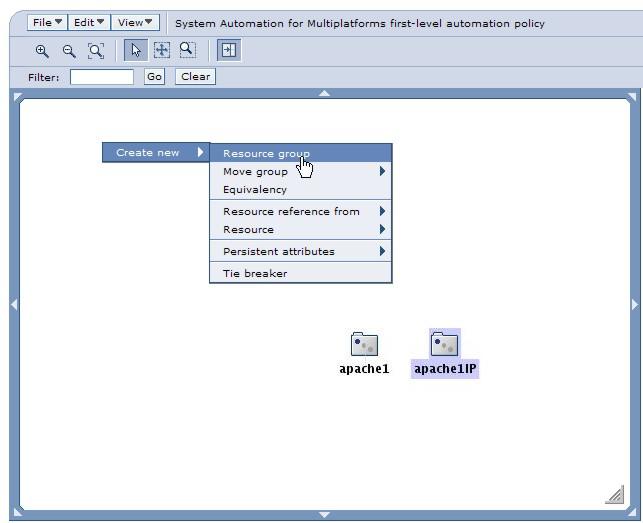643x523 pixels.
Task: Click the zoom in magnifier icon
Action: (x=42, y=51)
